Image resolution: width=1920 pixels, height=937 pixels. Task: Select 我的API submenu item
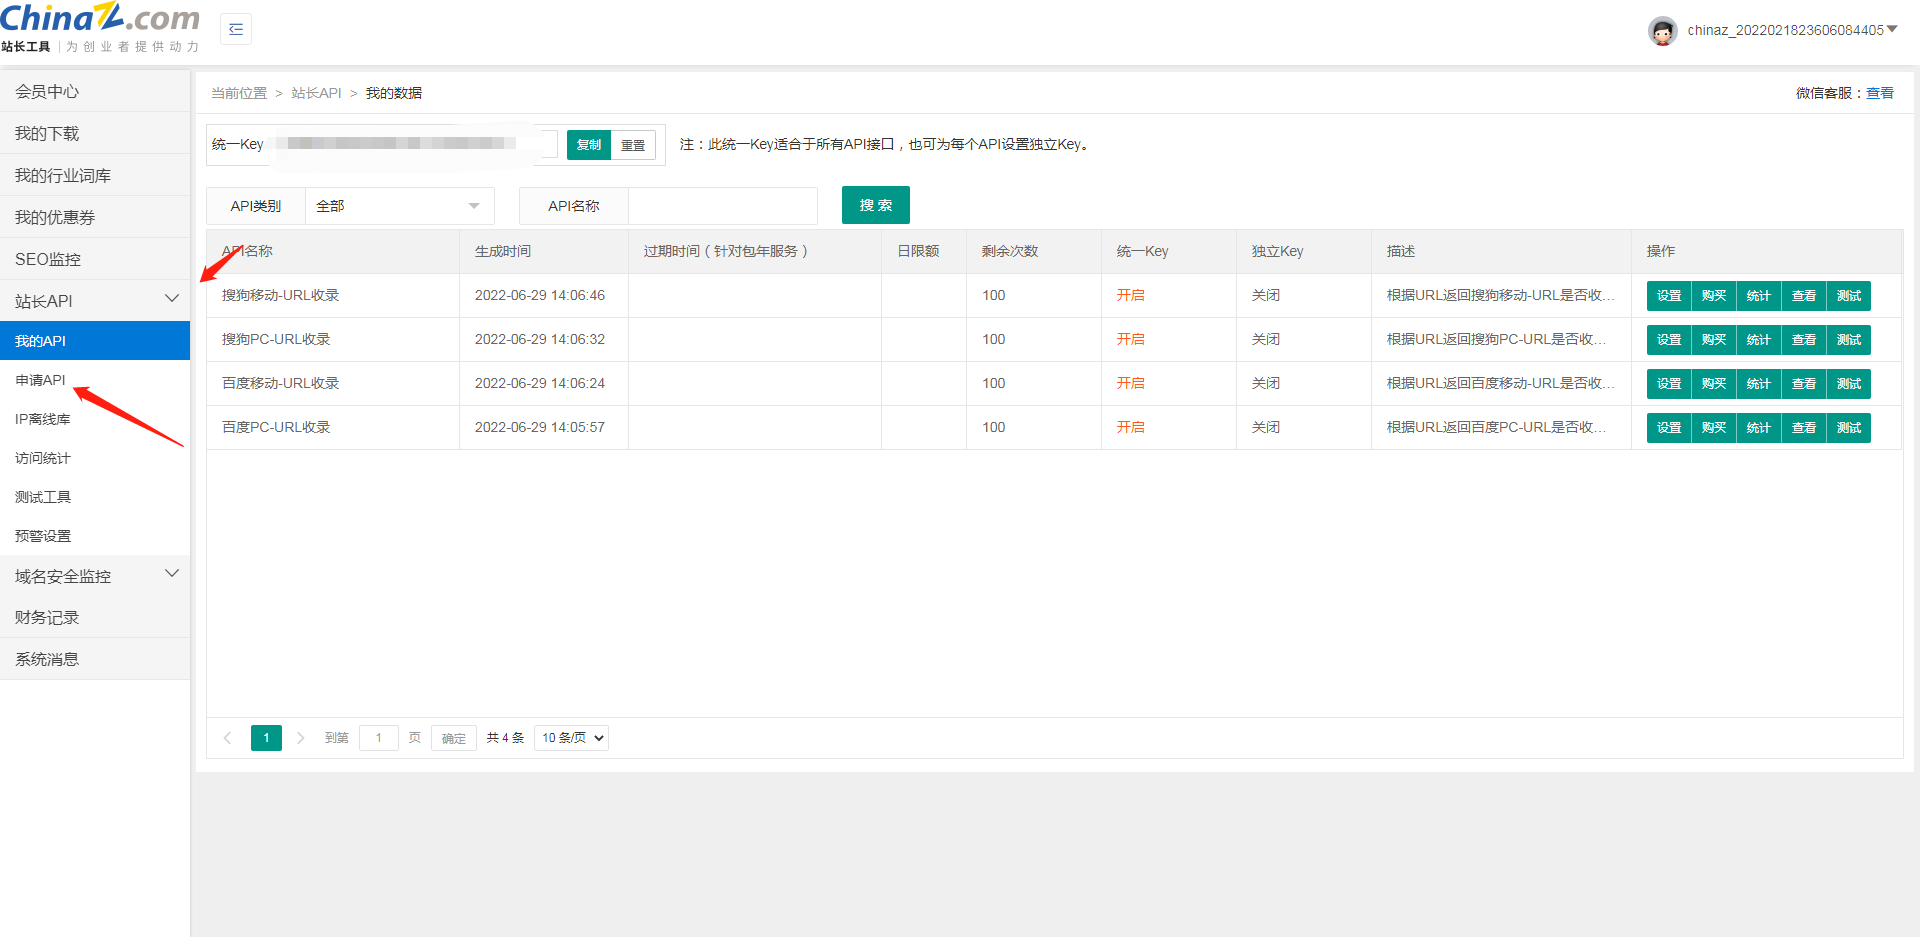pos(95,341)
